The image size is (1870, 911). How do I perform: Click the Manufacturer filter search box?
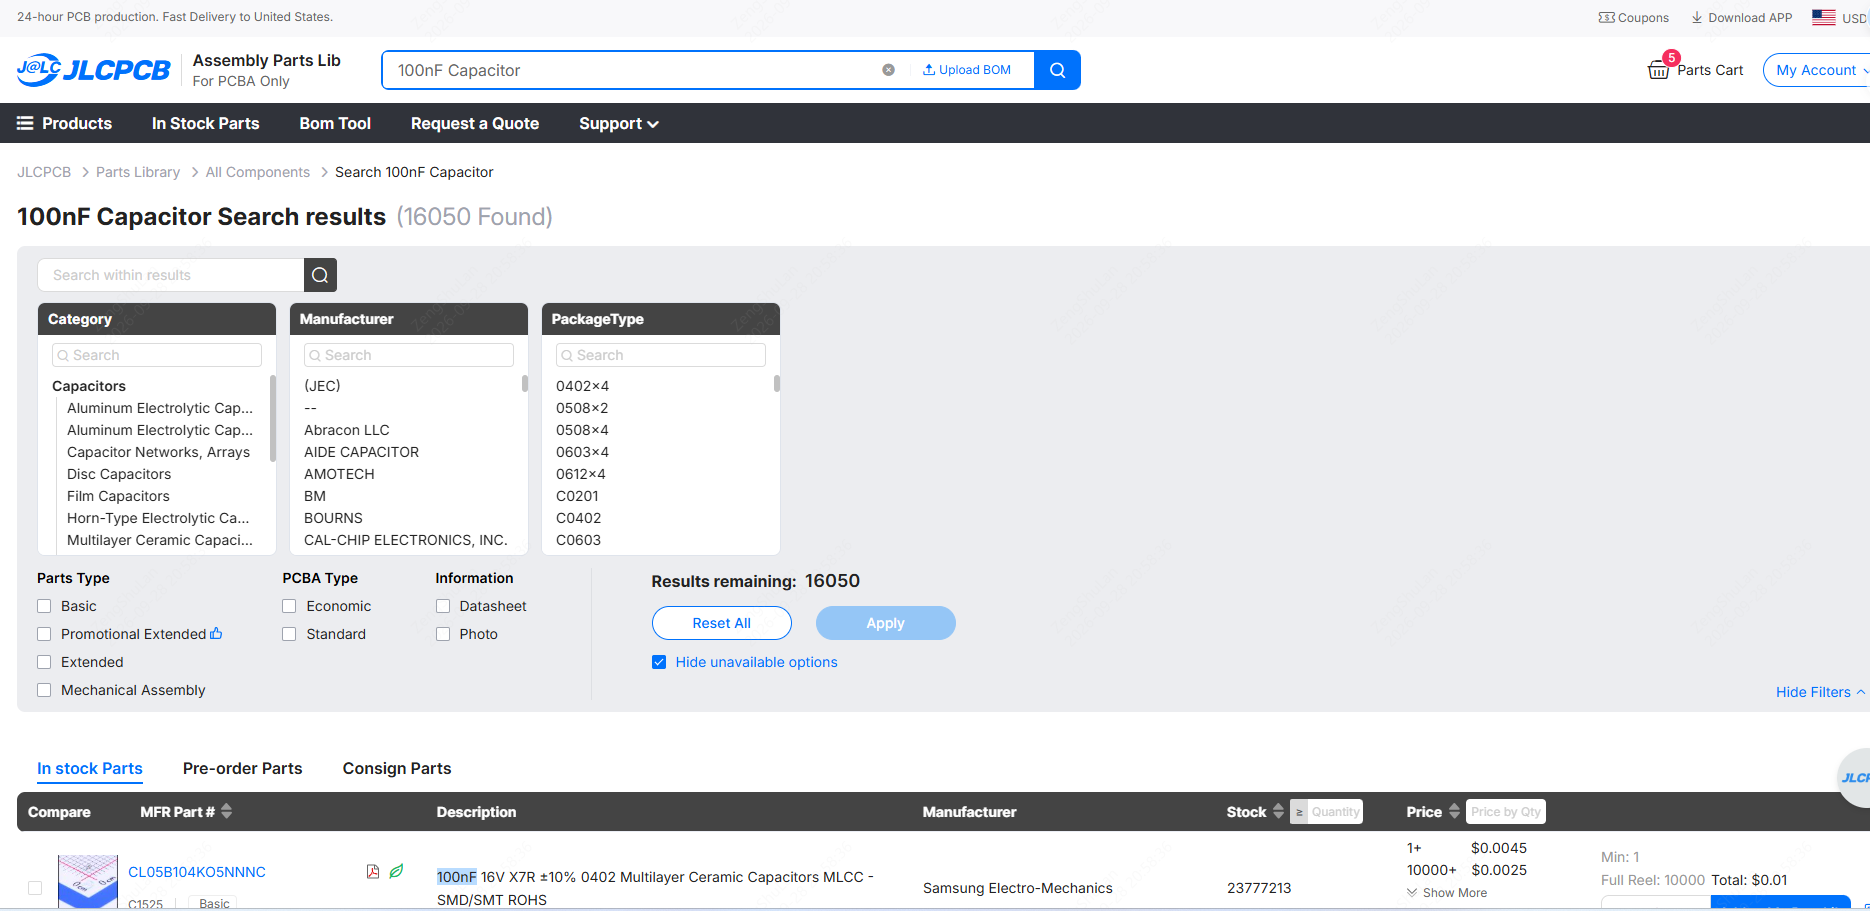pyautogui.click(x=409, y=355)
